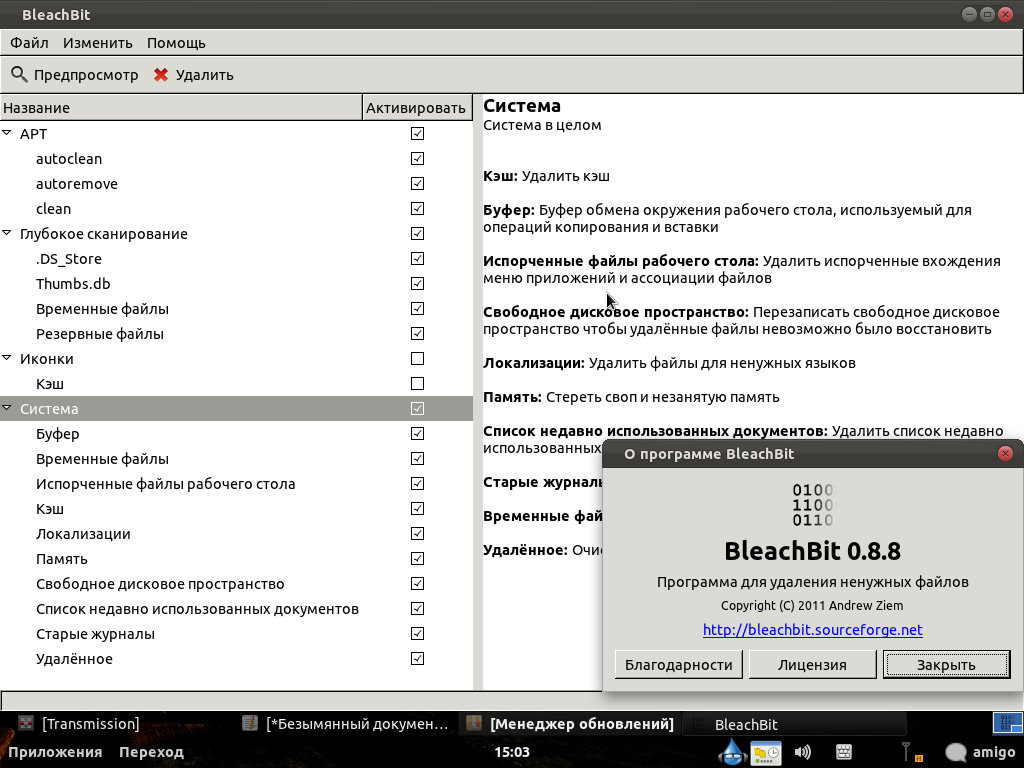This screenshot has height=768, width=1024.
Task: Open the Приложения panel menu
Action: [56, 752]
